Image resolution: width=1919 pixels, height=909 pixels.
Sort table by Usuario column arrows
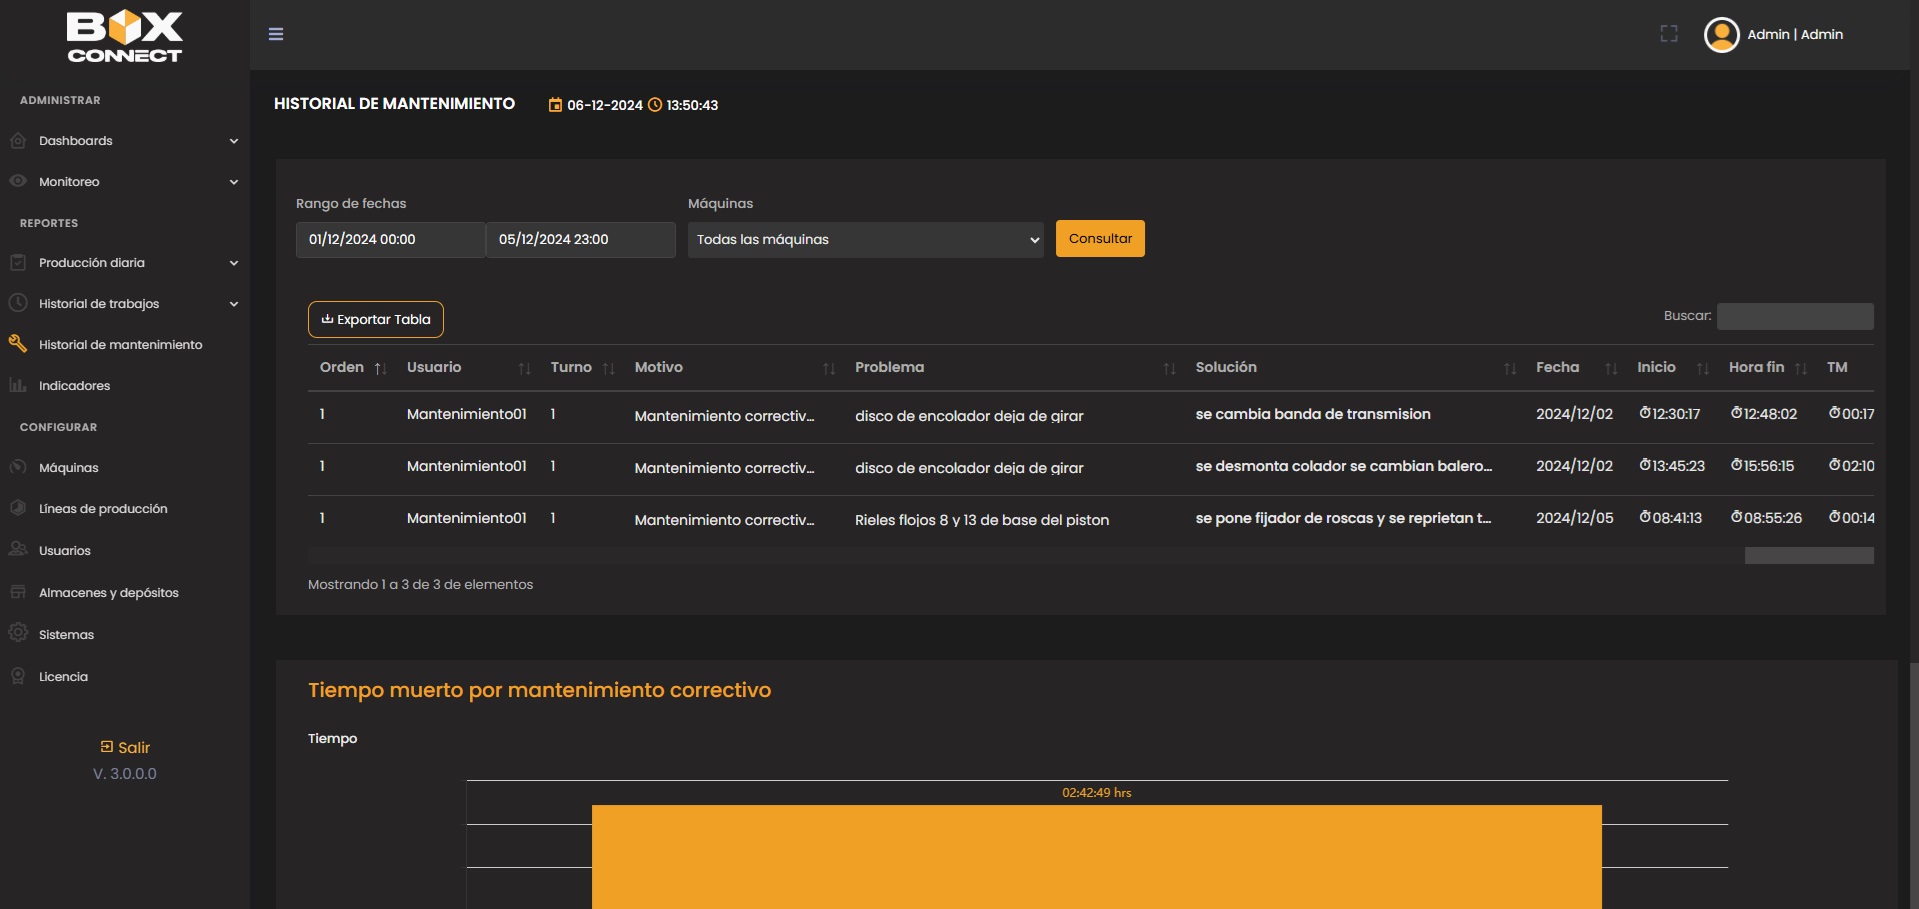point(524,369)
